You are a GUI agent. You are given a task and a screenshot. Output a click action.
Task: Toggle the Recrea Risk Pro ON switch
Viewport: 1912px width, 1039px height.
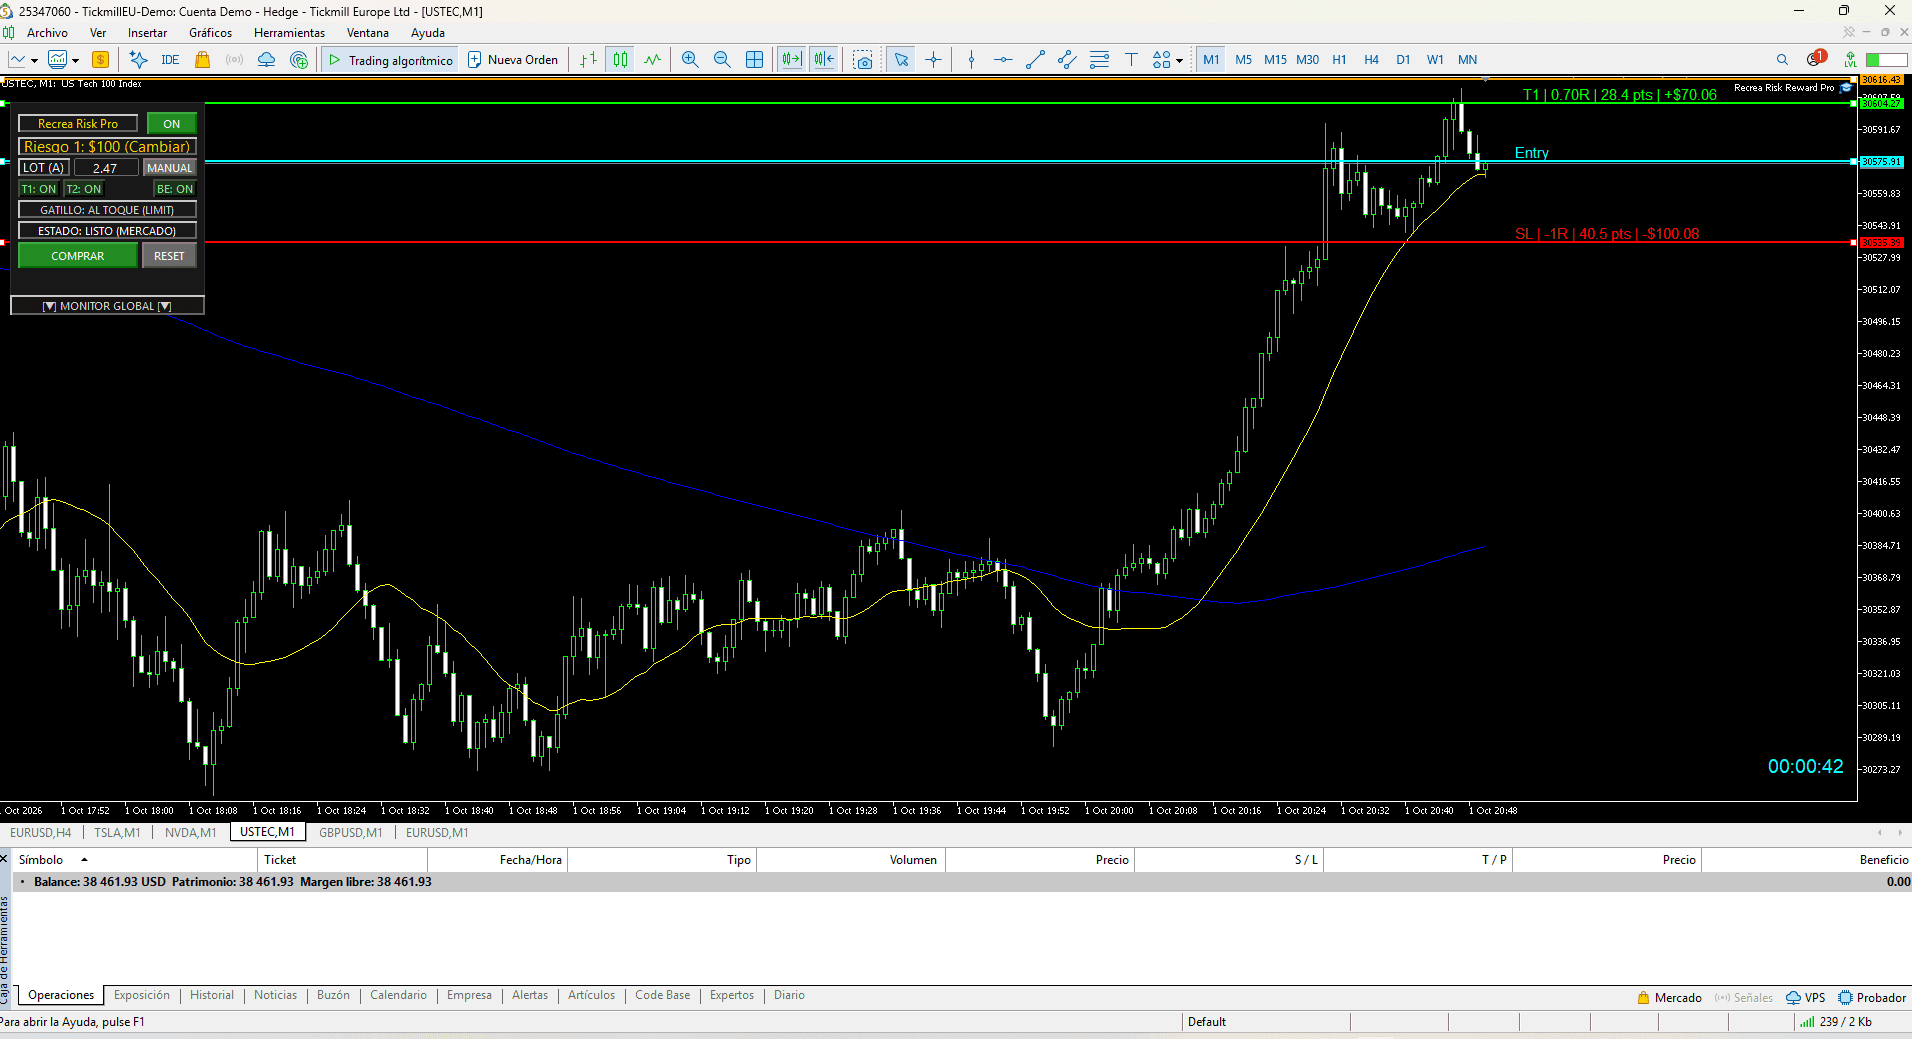point(172,124)
